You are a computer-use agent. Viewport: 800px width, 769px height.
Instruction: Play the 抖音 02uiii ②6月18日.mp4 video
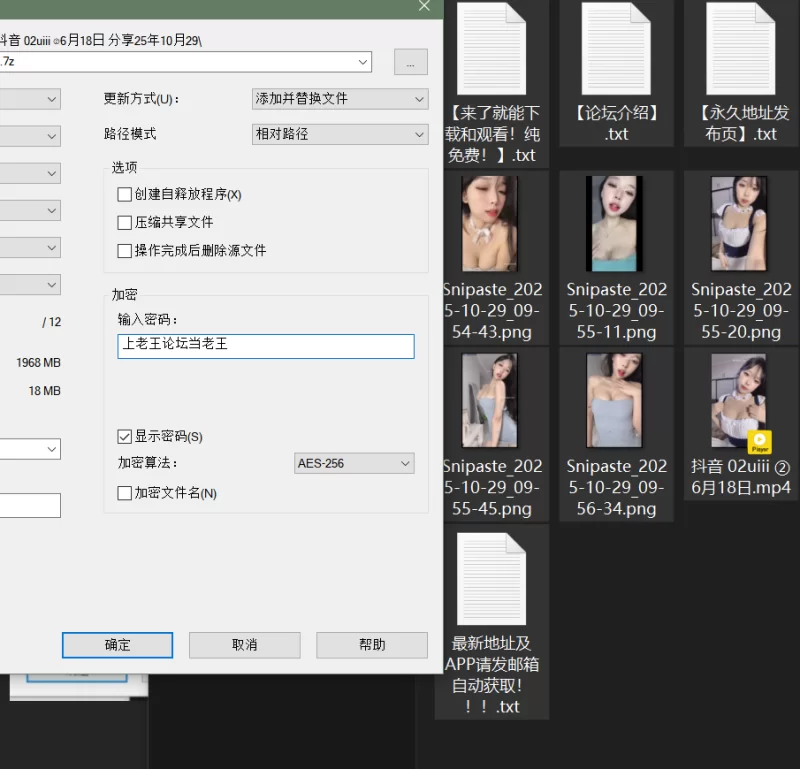pos(740,398)
